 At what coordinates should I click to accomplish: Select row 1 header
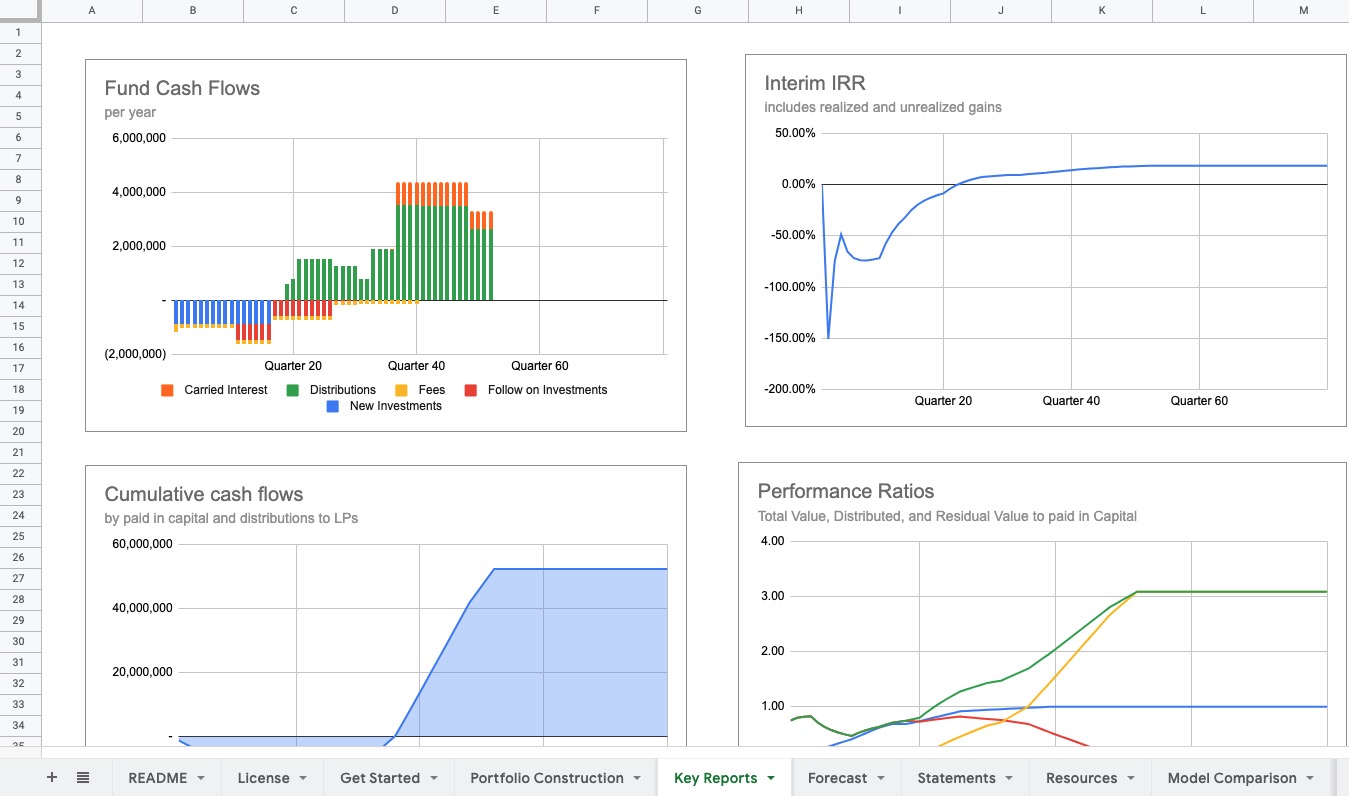click(20, 32)
